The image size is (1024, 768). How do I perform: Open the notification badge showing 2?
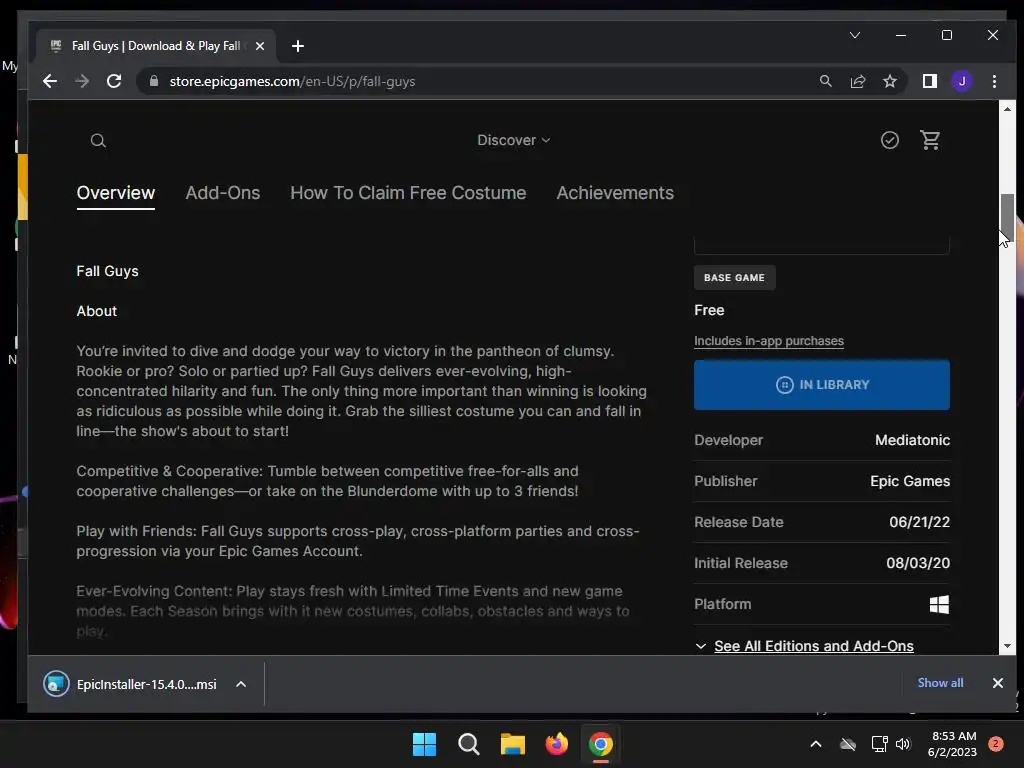(x=995, y=744)
